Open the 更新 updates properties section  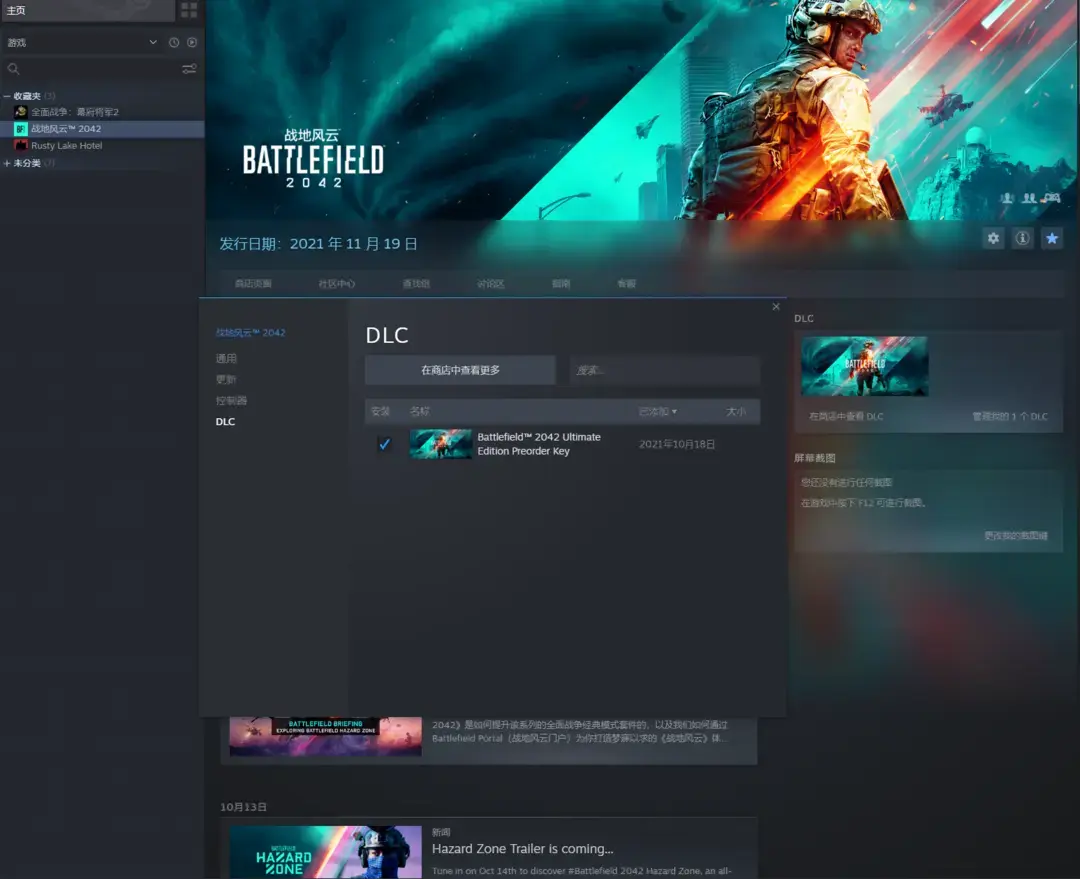(x=226, y=380)
